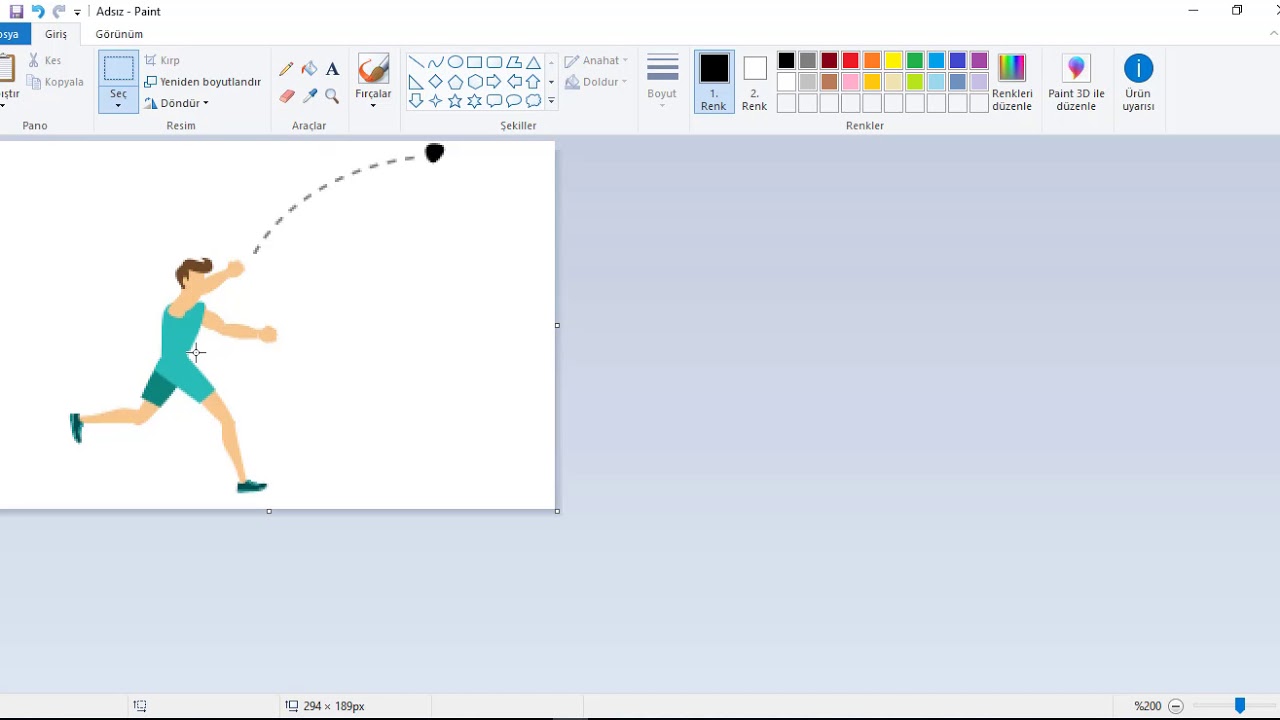The image size is (1280, 720).
Task: Click the Redo arrow in the title bar
Action: point(58,11)
